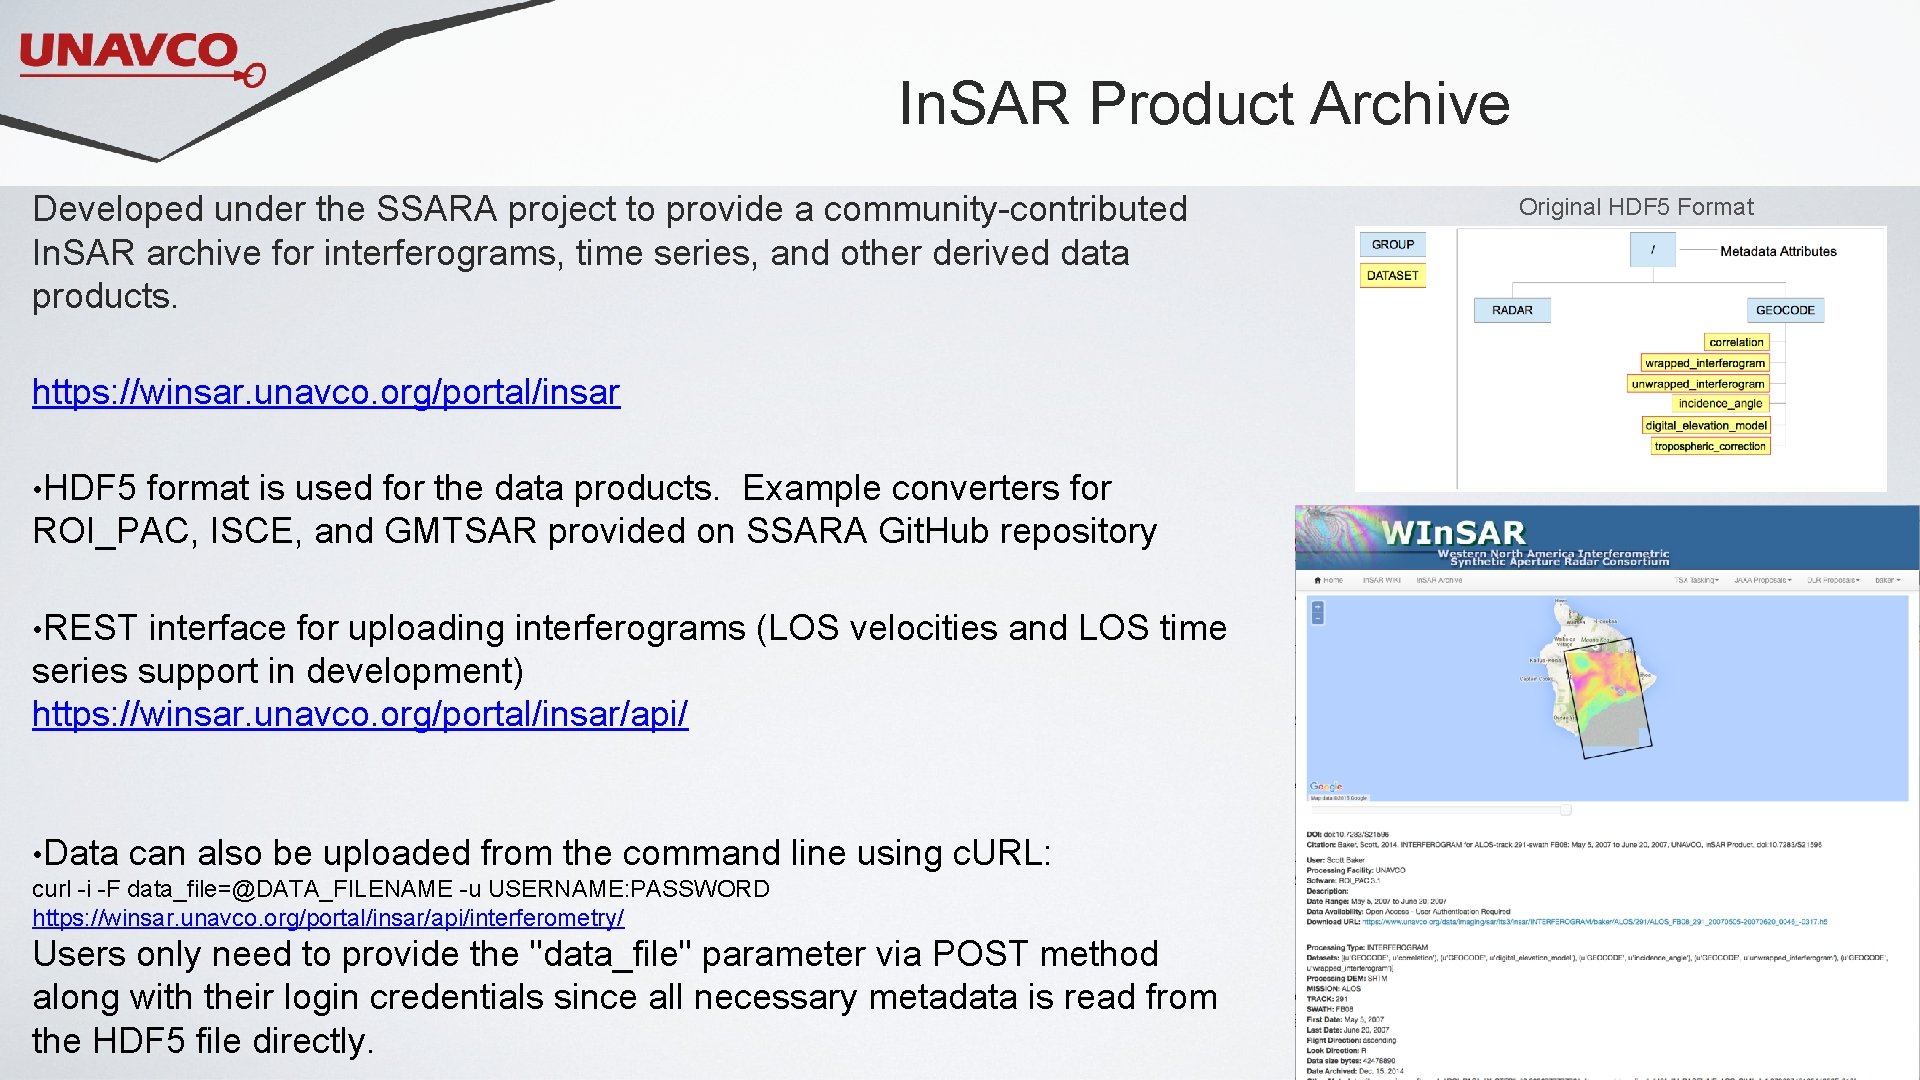Screen dimensions: 1920x1080
Task: Click the DOI line in the metadata
Action: pyautogui.click(x=1347, y=834)
